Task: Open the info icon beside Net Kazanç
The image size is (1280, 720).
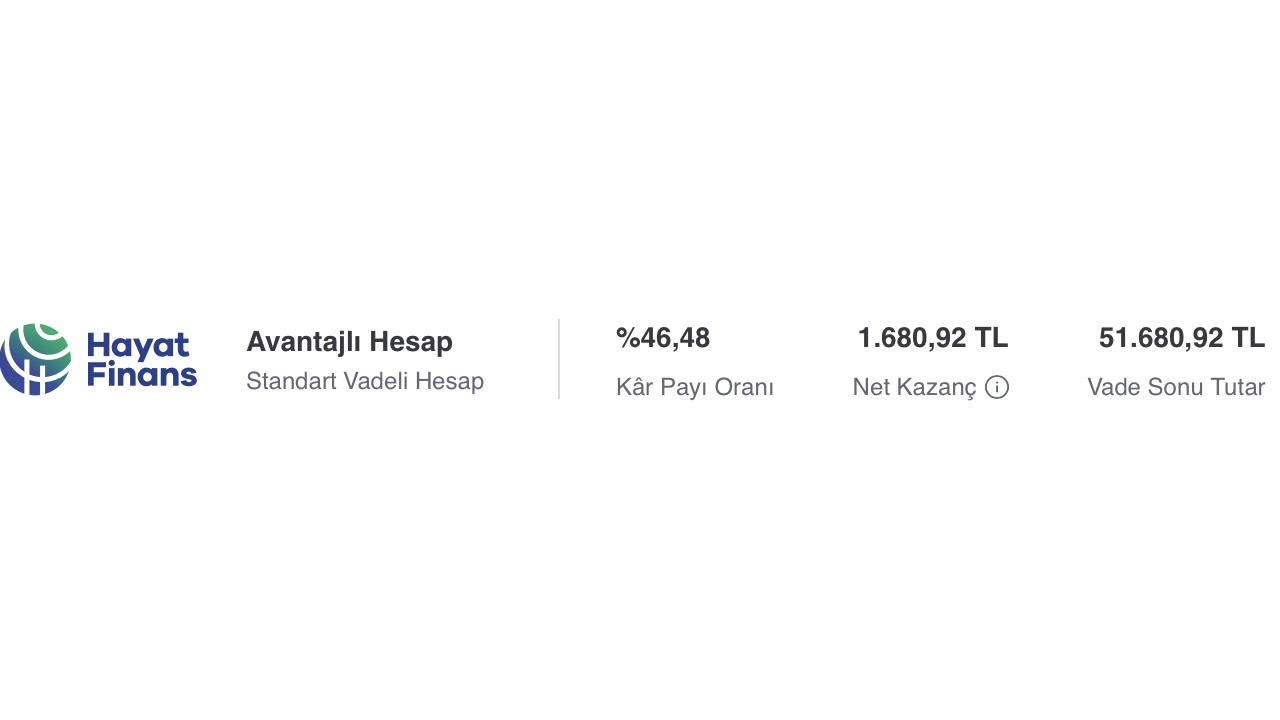Action: (x=997, y=387)
